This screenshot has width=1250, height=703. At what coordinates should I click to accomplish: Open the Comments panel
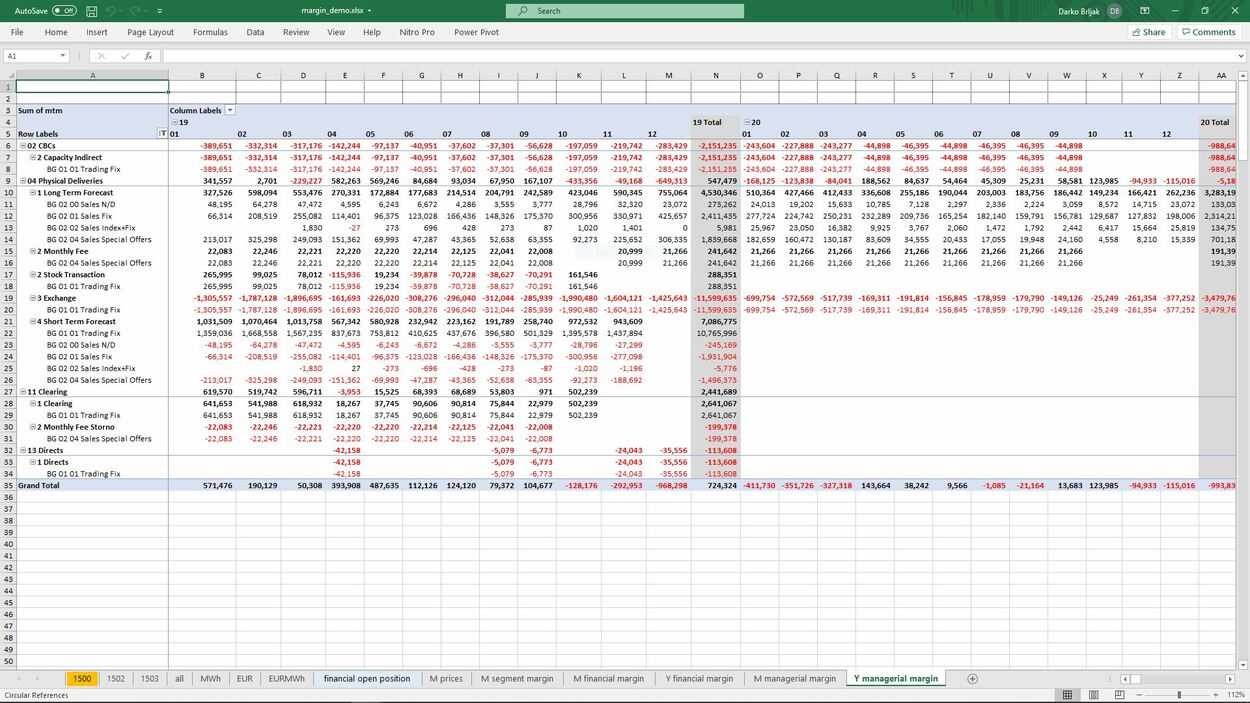tap(1209, 31)
